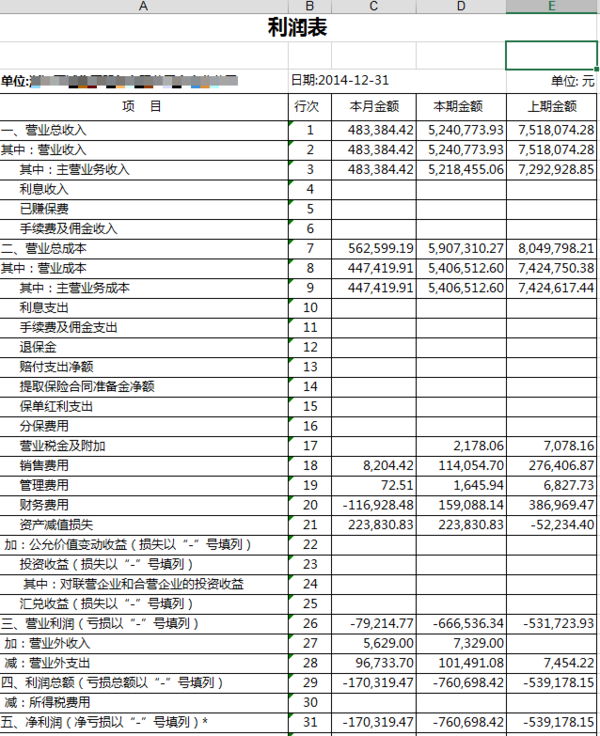Select the 上期金额 header cell
This screenshot has width=600, height=736.
pyautogui.click(x=552, y=107)
